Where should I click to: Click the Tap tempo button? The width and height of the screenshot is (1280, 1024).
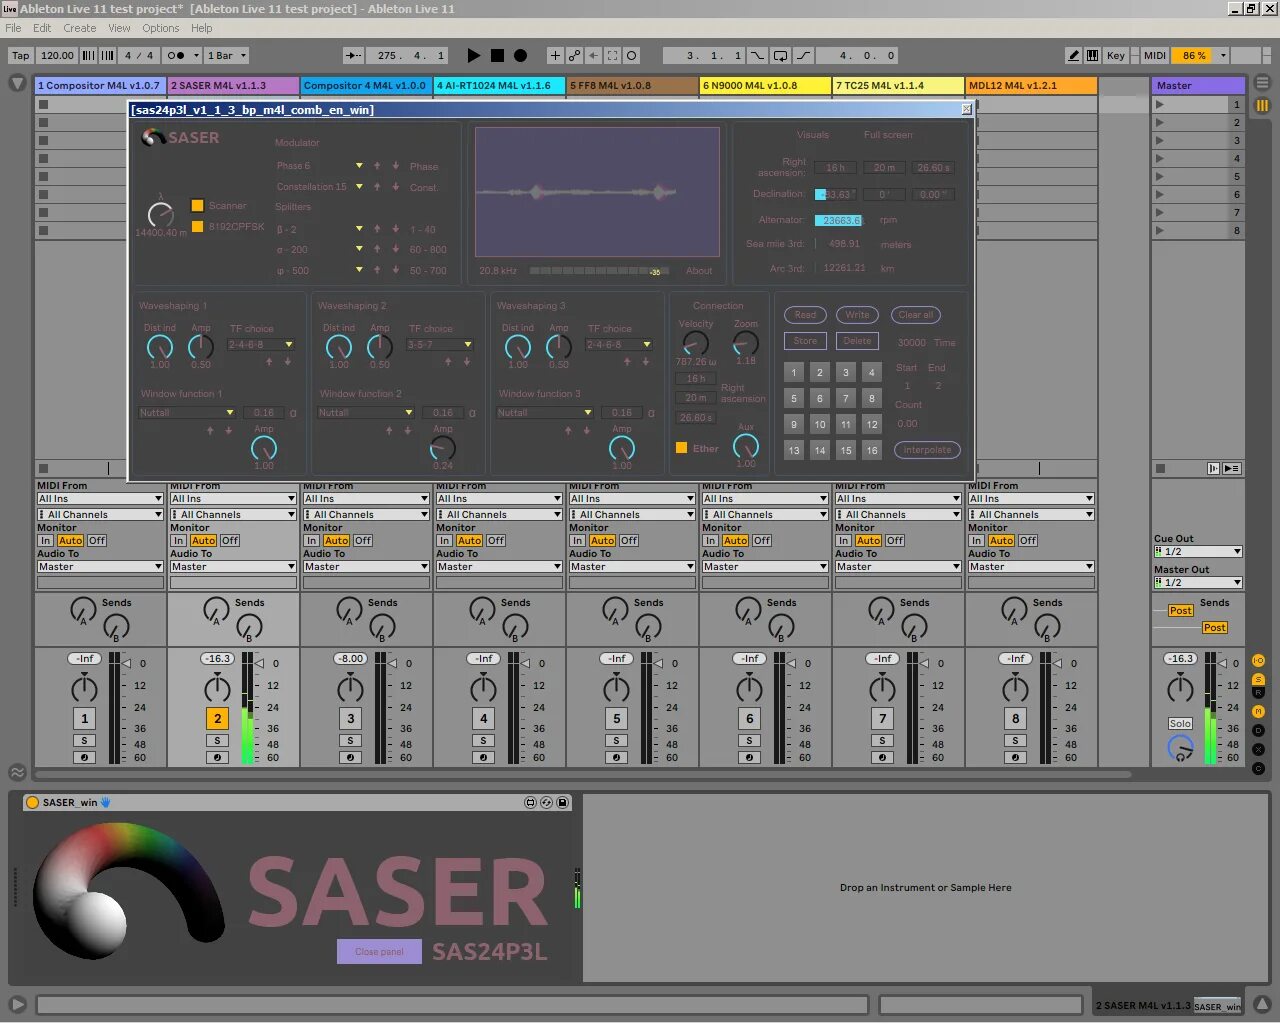pyautogui.click(x=21, y=56)
